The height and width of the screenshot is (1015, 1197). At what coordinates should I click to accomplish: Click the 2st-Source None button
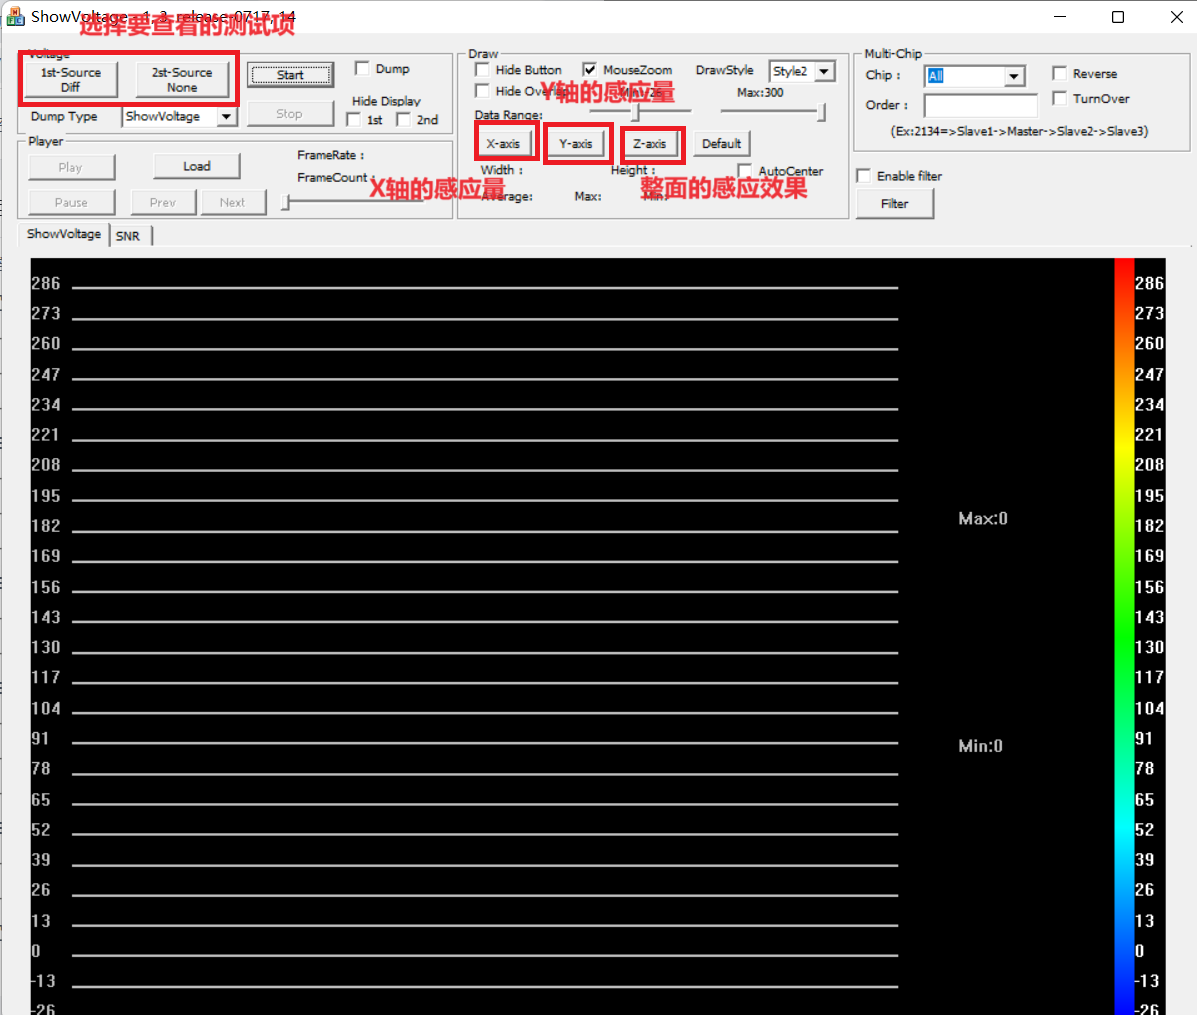click(182, 79)
